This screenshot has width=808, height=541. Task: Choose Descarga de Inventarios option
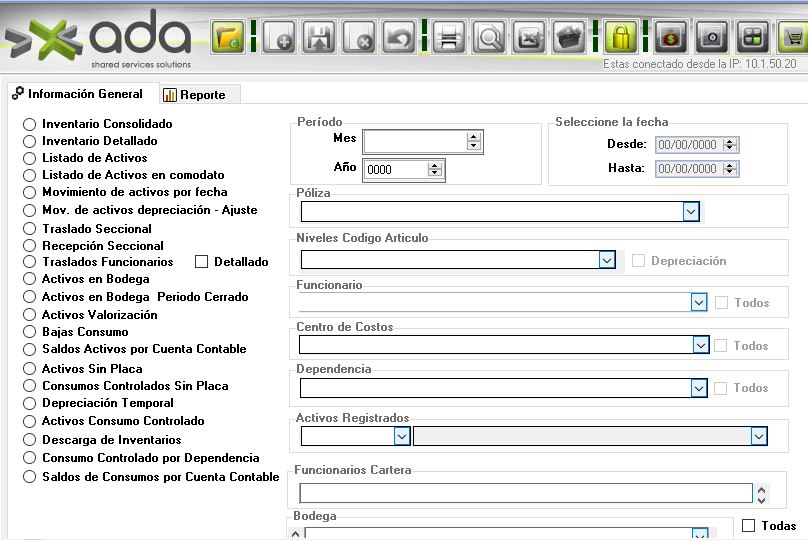pos(29,440)
